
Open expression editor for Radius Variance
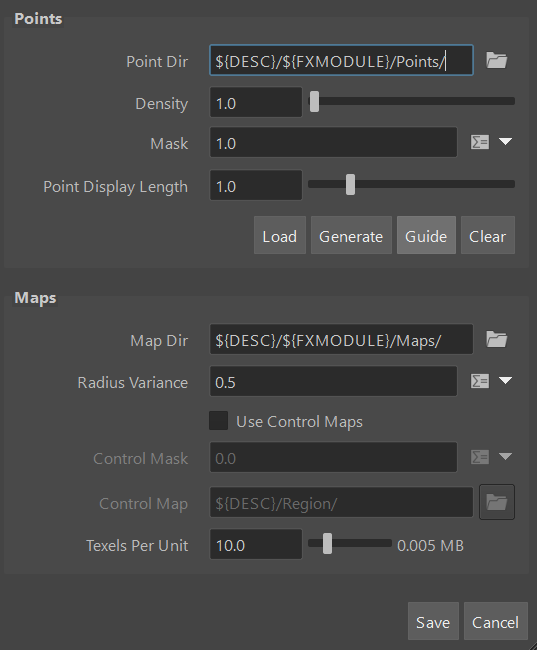(480, 381)
